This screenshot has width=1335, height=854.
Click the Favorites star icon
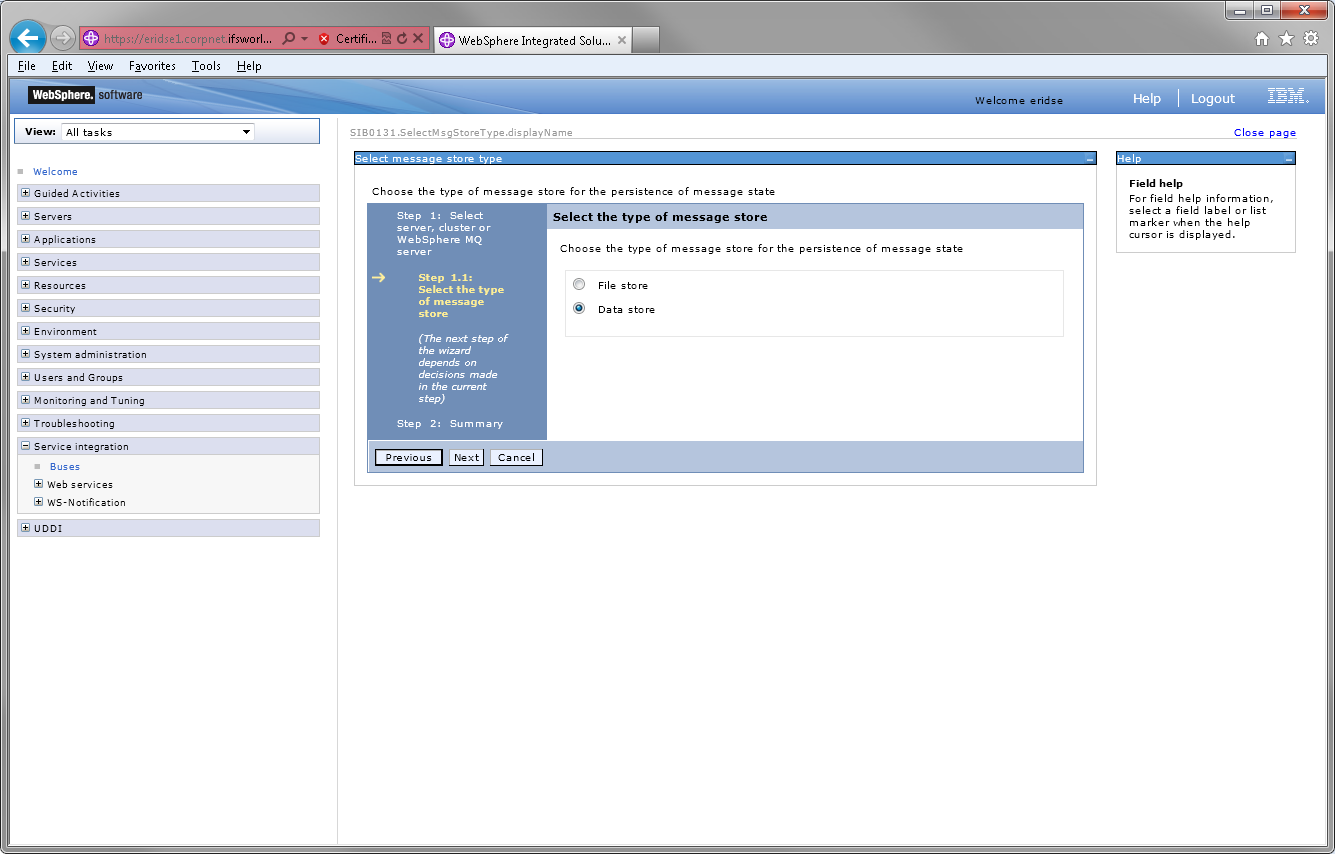pos(1286,39)
